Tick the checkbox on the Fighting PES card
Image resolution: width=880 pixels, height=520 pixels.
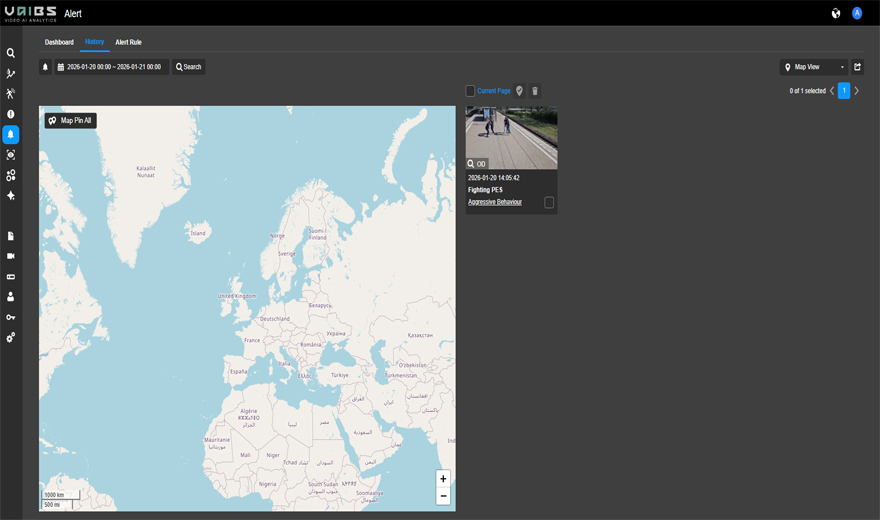[549, 203]
